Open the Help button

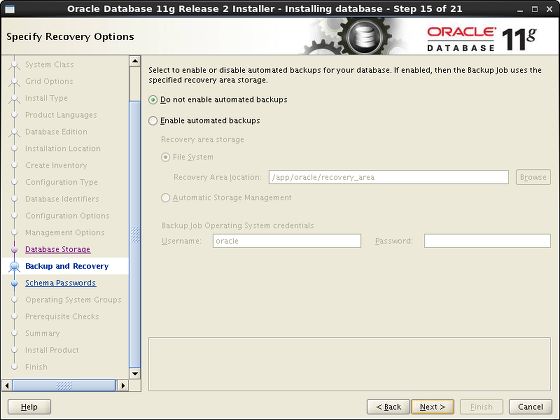(29, 407)
